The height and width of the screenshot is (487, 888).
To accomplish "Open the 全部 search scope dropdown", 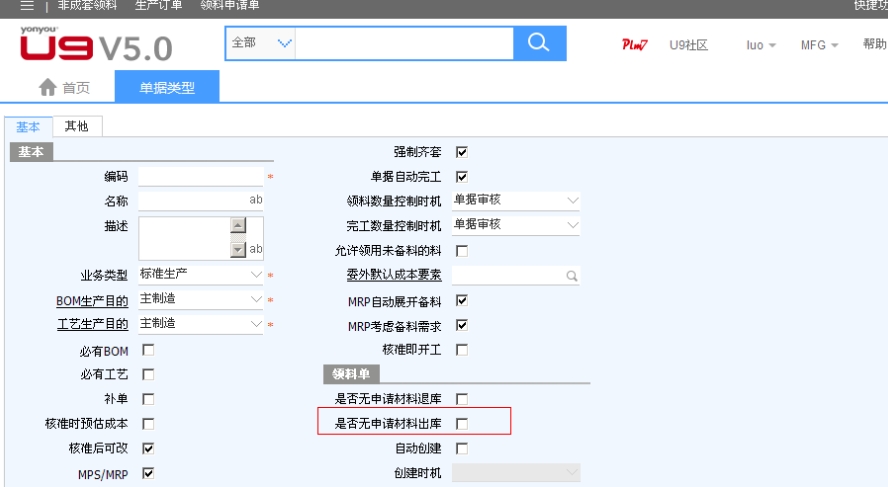I will pos(261,43).
